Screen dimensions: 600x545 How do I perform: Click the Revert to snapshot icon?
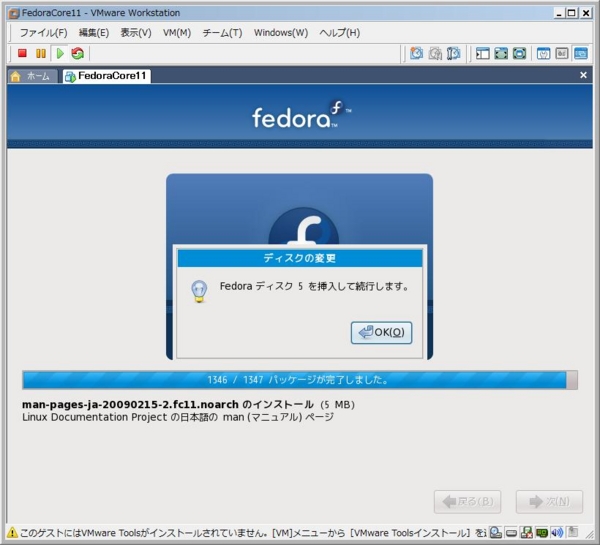click(x=435, y=53)
